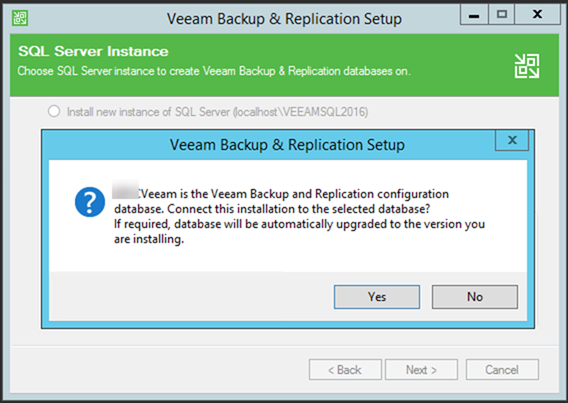Screen dimensions: 568x403
Task: Click the blurred server name in message
Action: (125, 189)
